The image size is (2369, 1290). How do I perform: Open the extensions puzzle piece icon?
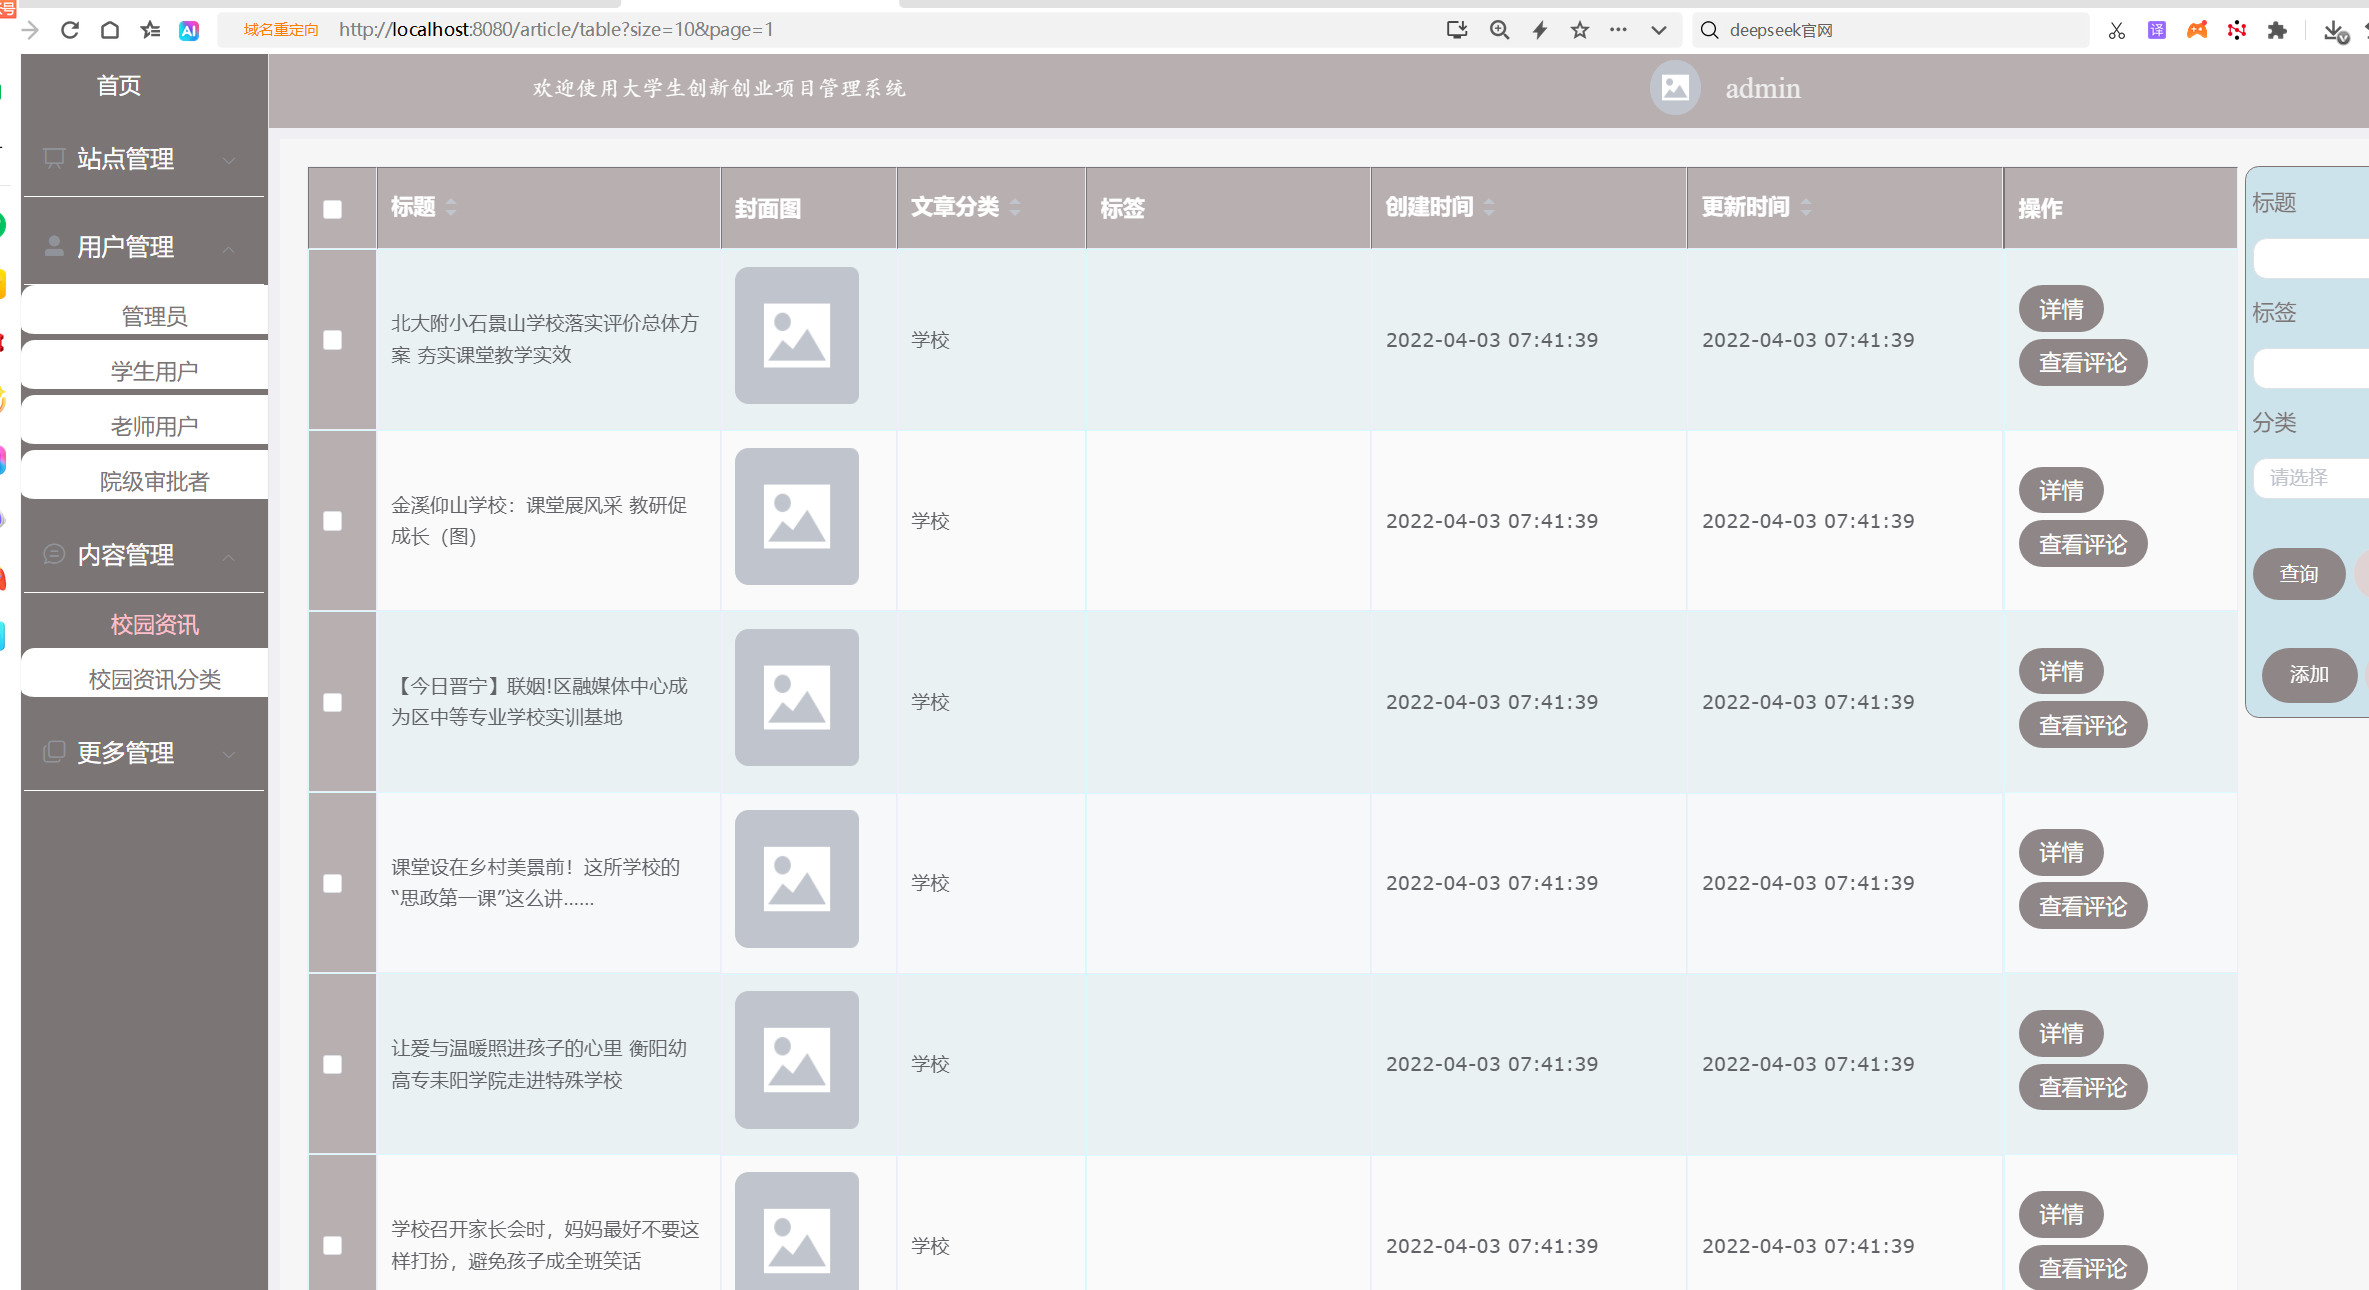tap(2277, 30)
